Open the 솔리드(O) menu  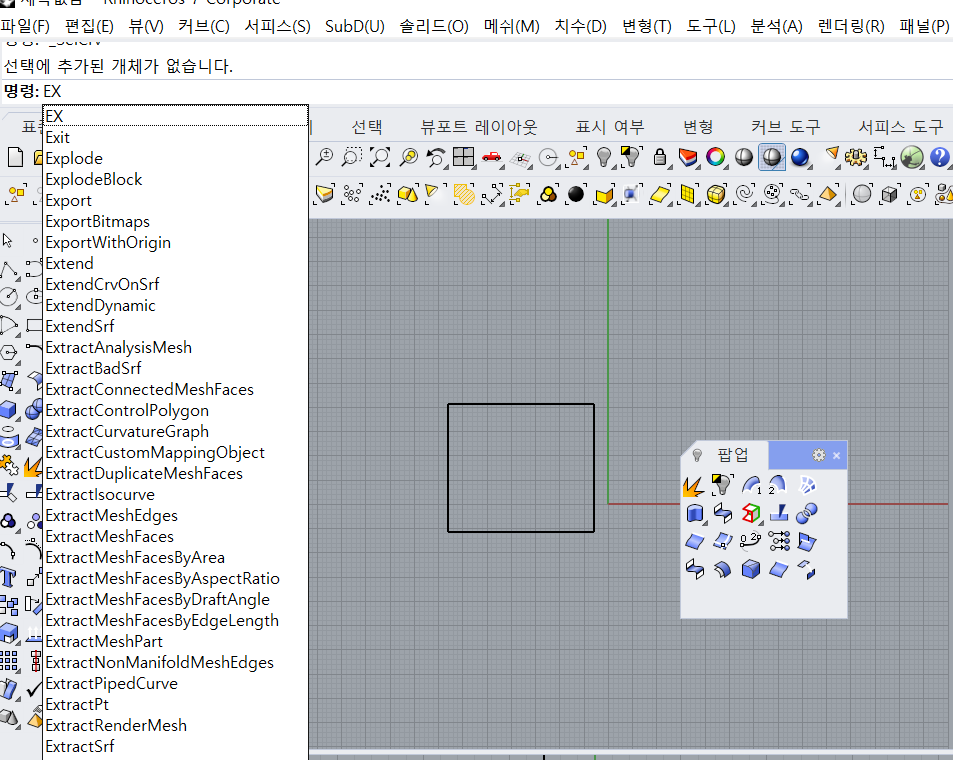click(x=434, y=26)
